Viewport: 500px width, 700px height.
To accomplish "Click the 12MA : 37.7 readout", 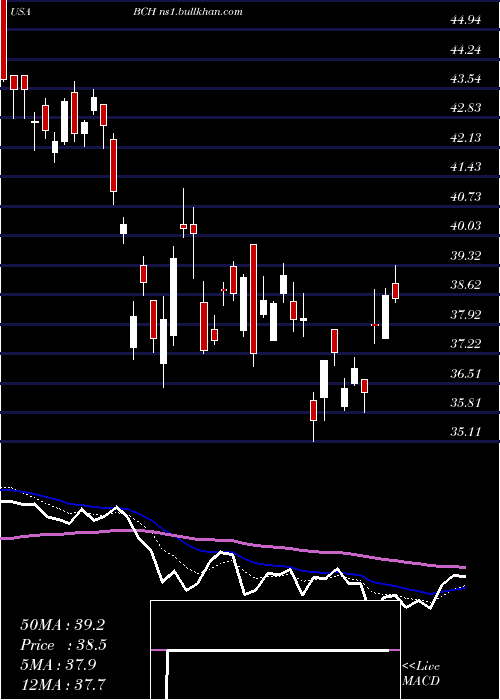I will pos(65,685).
